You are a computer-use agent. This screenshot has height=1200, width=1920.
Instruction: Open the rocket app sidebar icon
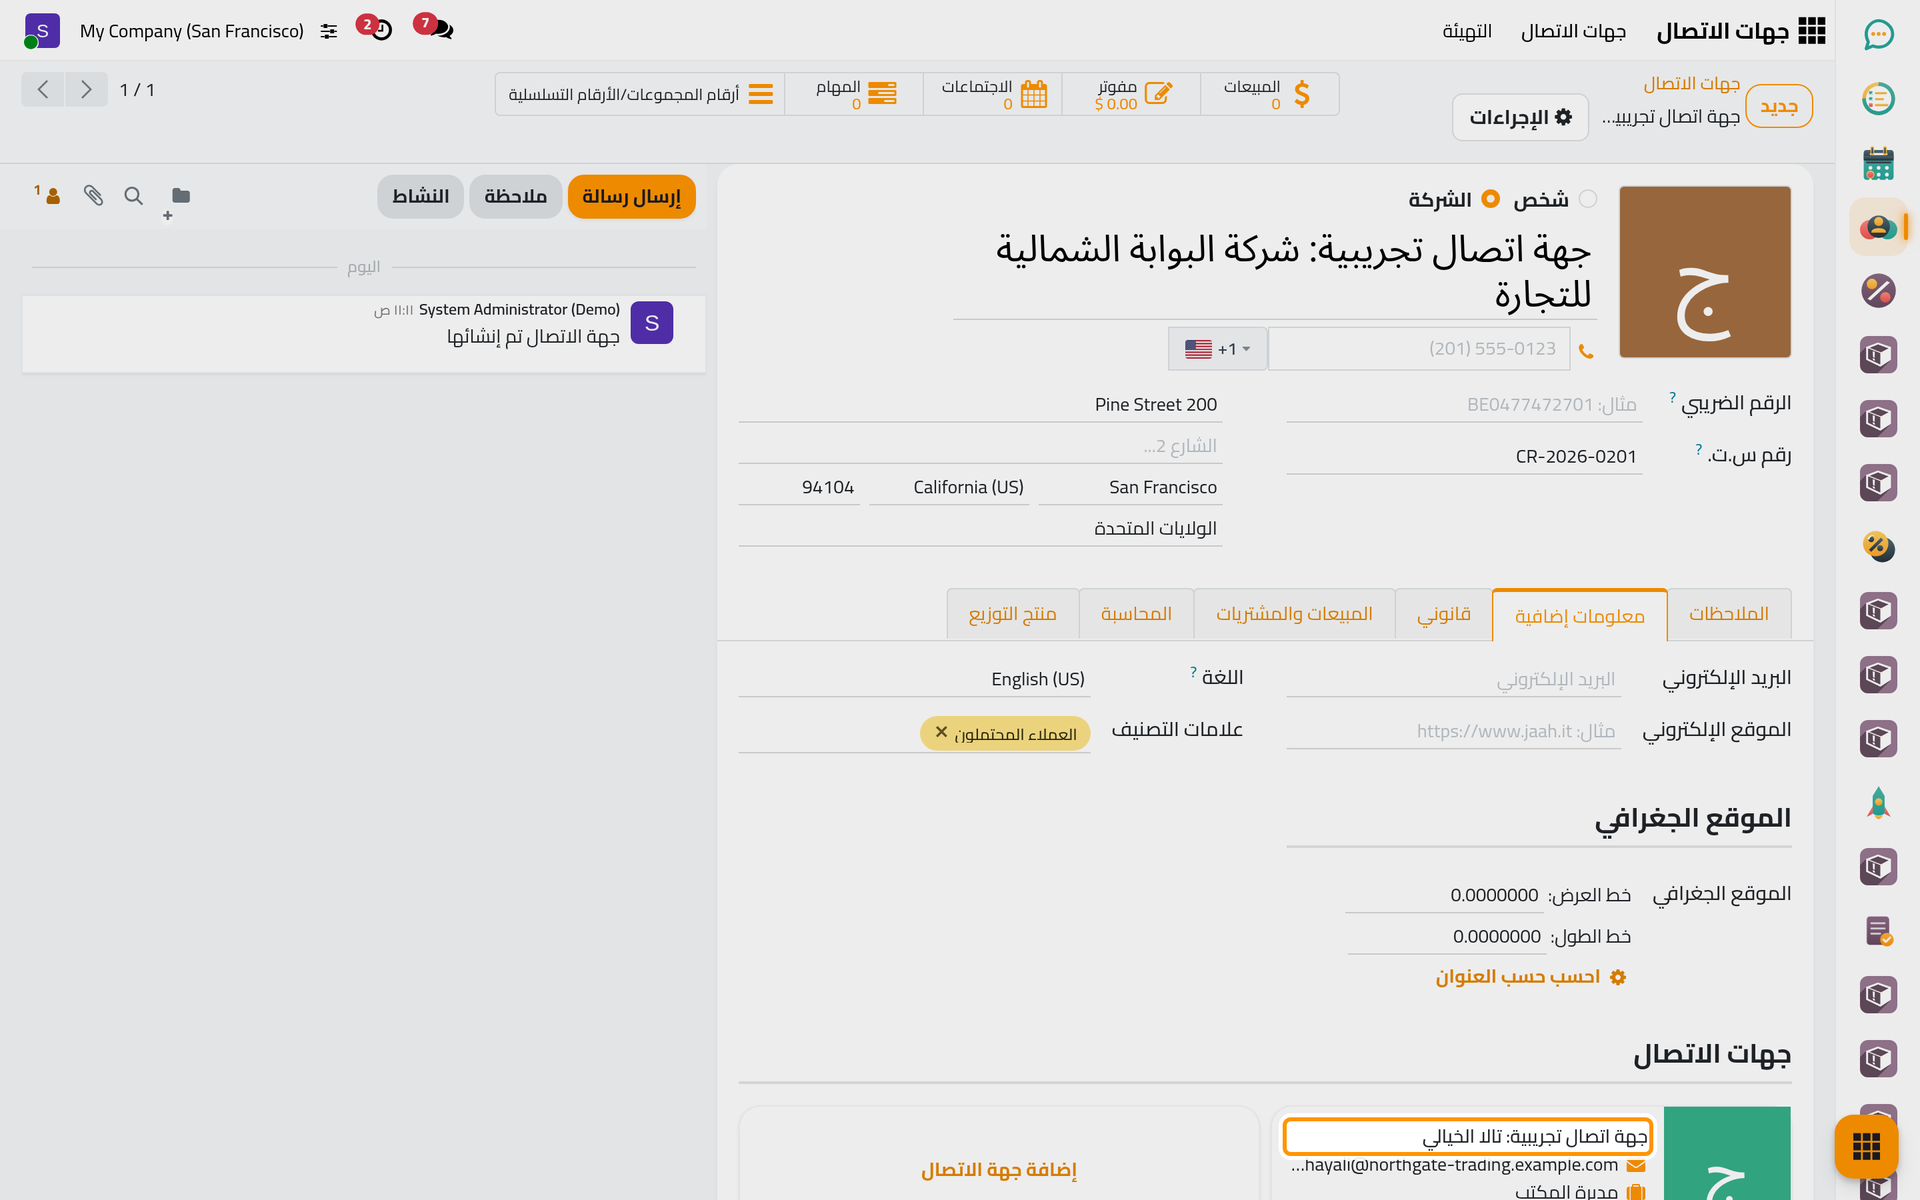pyautogui.click(x=1878, y=803)
